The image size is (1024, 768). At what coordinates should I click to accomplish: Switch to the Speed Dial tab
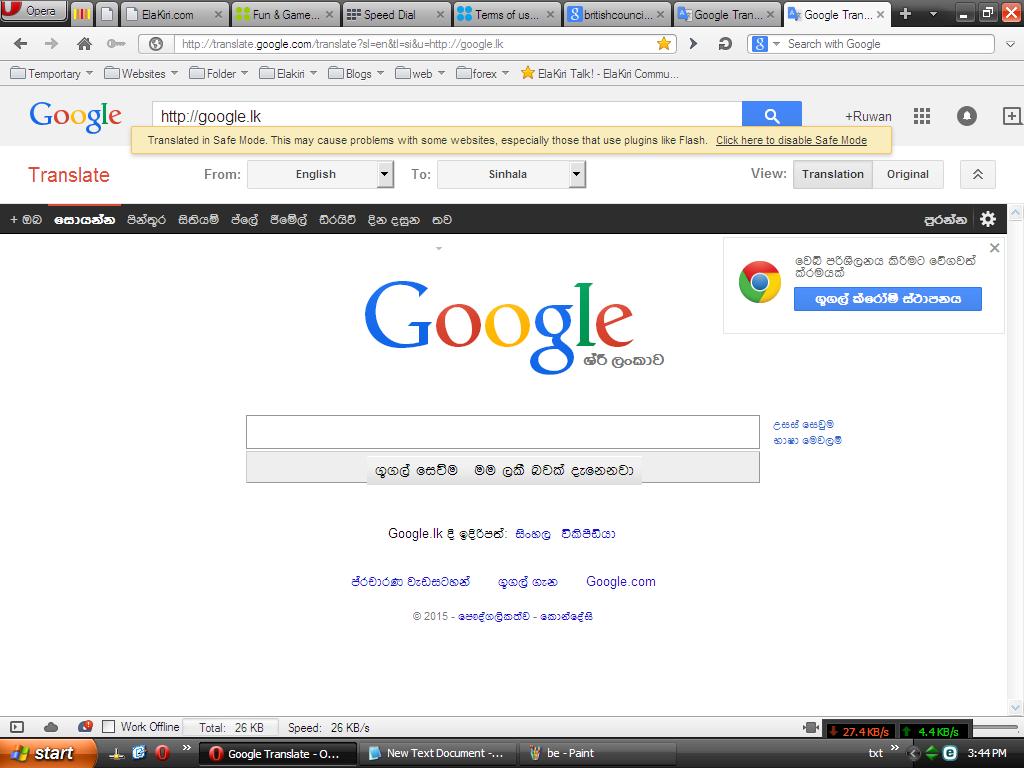(396, 14)
